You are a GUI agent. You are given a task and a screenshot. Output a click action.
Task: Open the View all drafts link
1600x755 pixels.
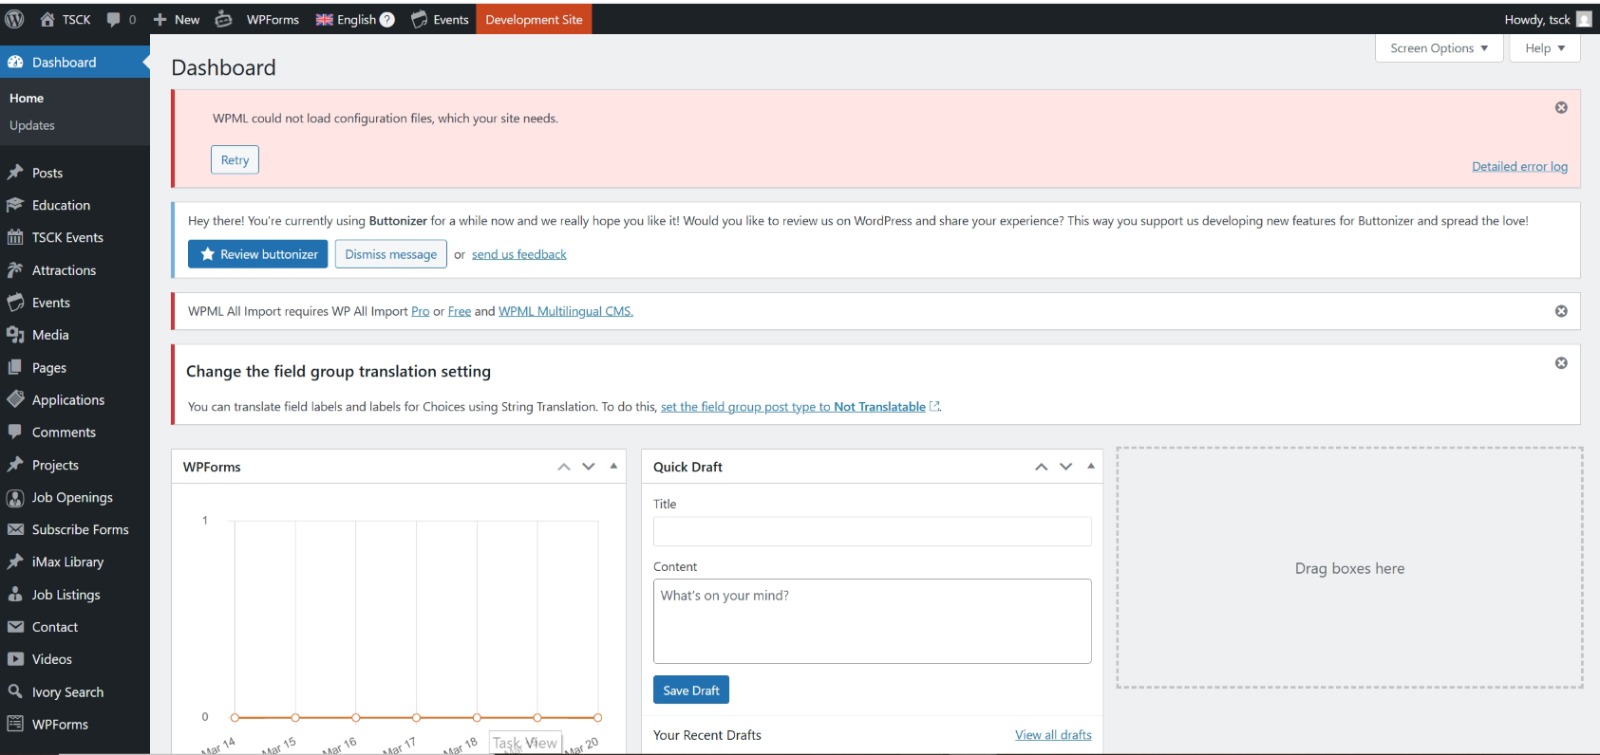click(1053, 735)
